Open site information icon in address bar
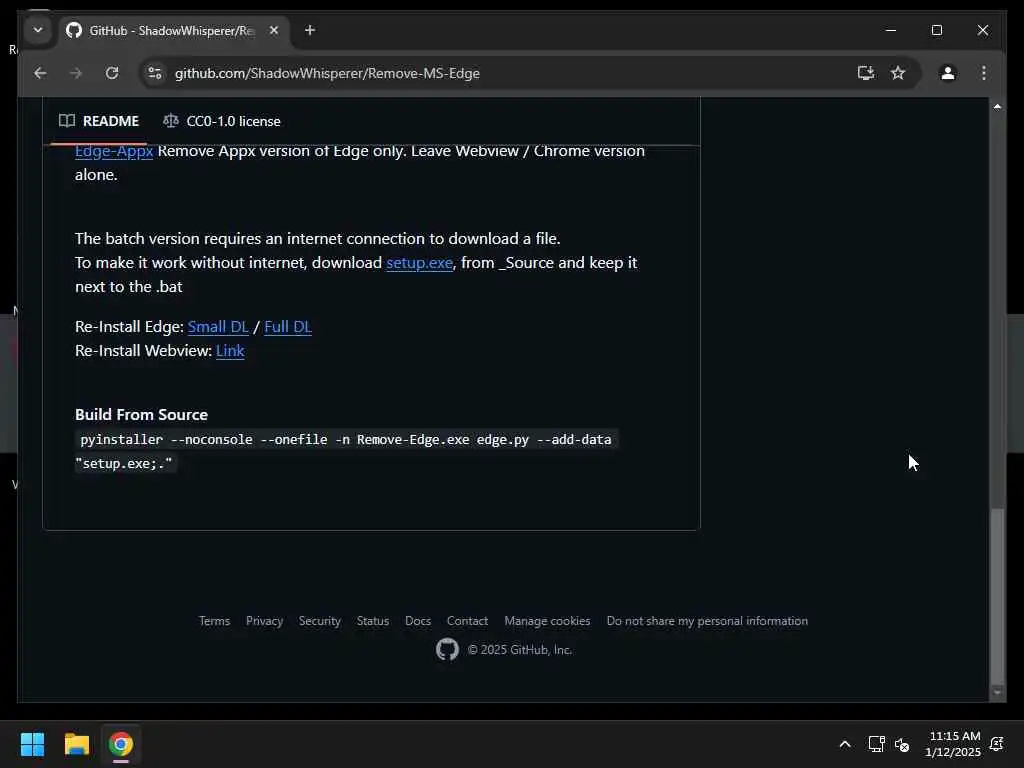This screenshot has height=768, width=1024. tap(155, 73)
